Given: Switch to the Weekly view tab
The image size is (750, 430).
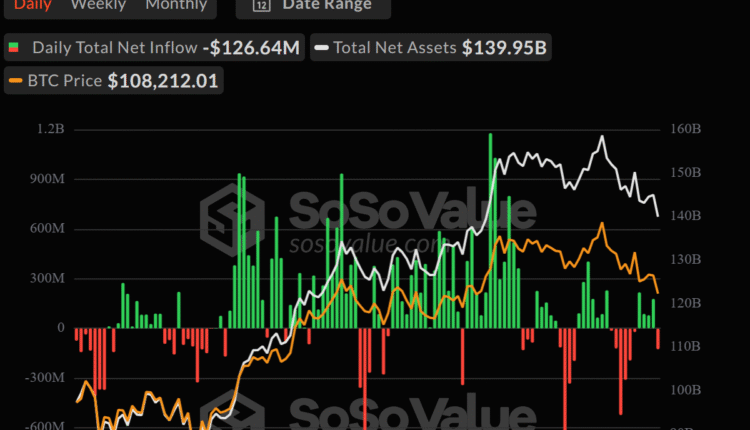Looking at the screenshot, I should (x=98, y=5).
